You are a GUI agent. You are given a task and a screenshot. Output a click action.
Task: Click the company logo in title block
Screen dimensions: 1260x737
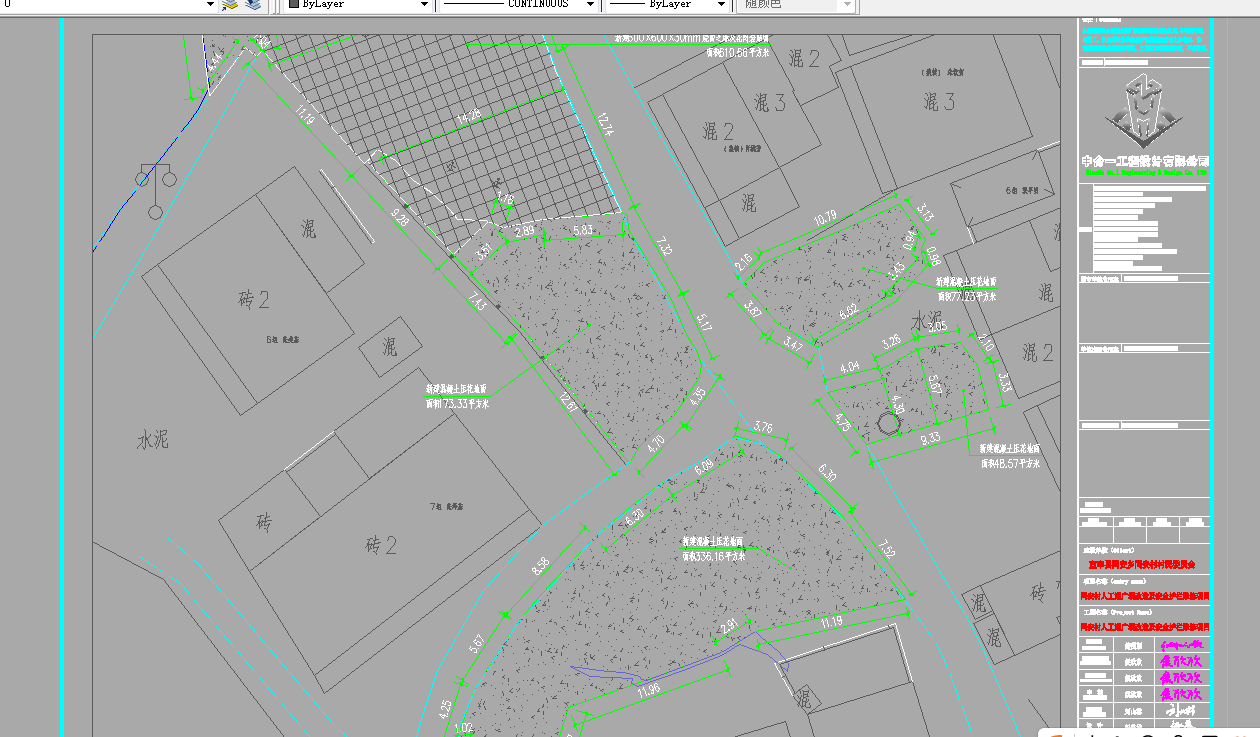point(1145,113)
